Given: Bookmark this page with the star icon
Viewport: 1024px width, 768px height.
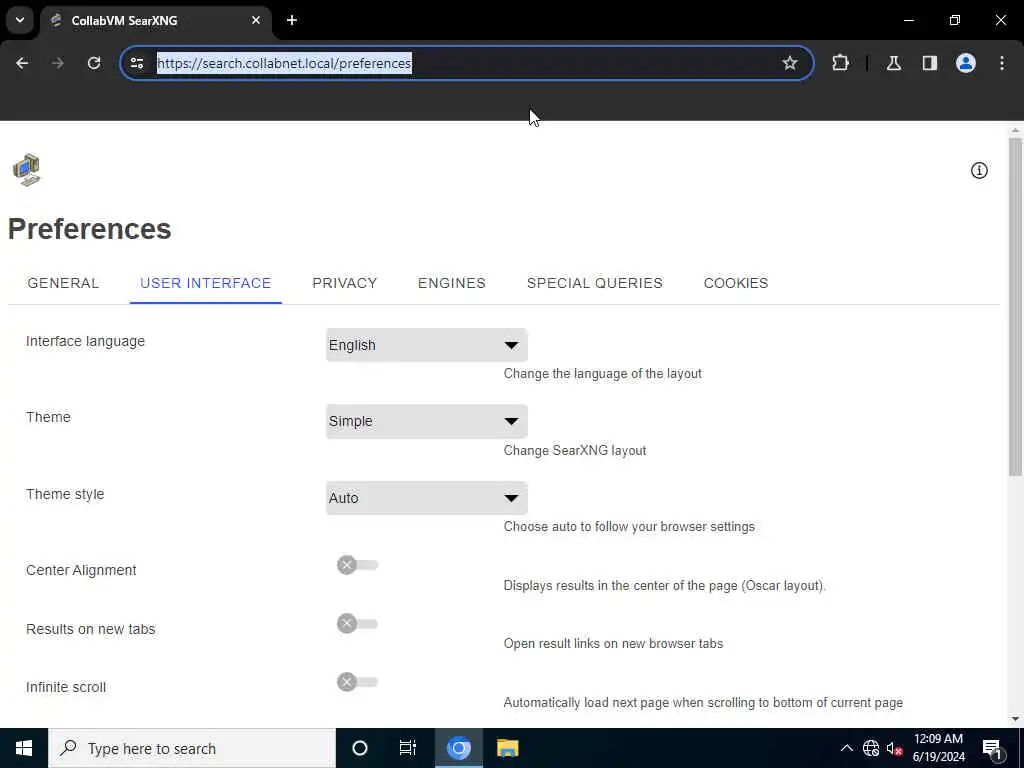Looking at the screenshot, I should click(790, 63).
